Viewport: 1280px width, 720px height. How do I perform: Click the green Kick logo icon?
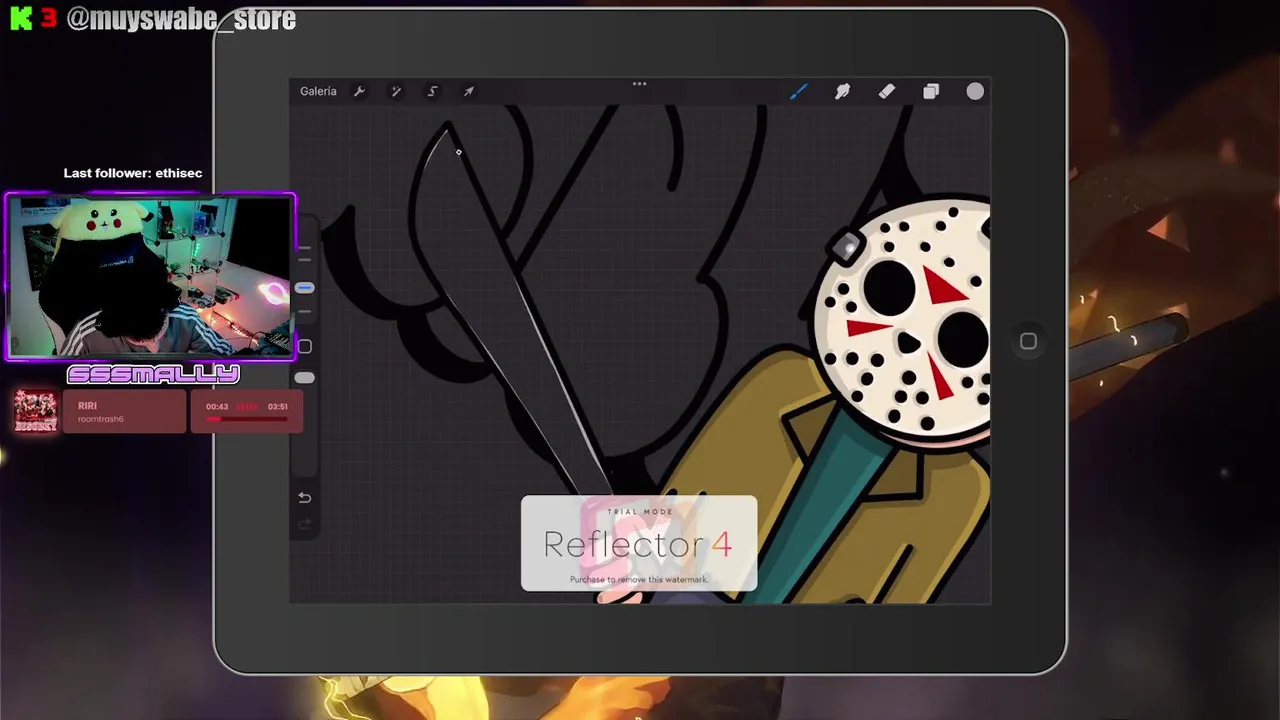21,19
